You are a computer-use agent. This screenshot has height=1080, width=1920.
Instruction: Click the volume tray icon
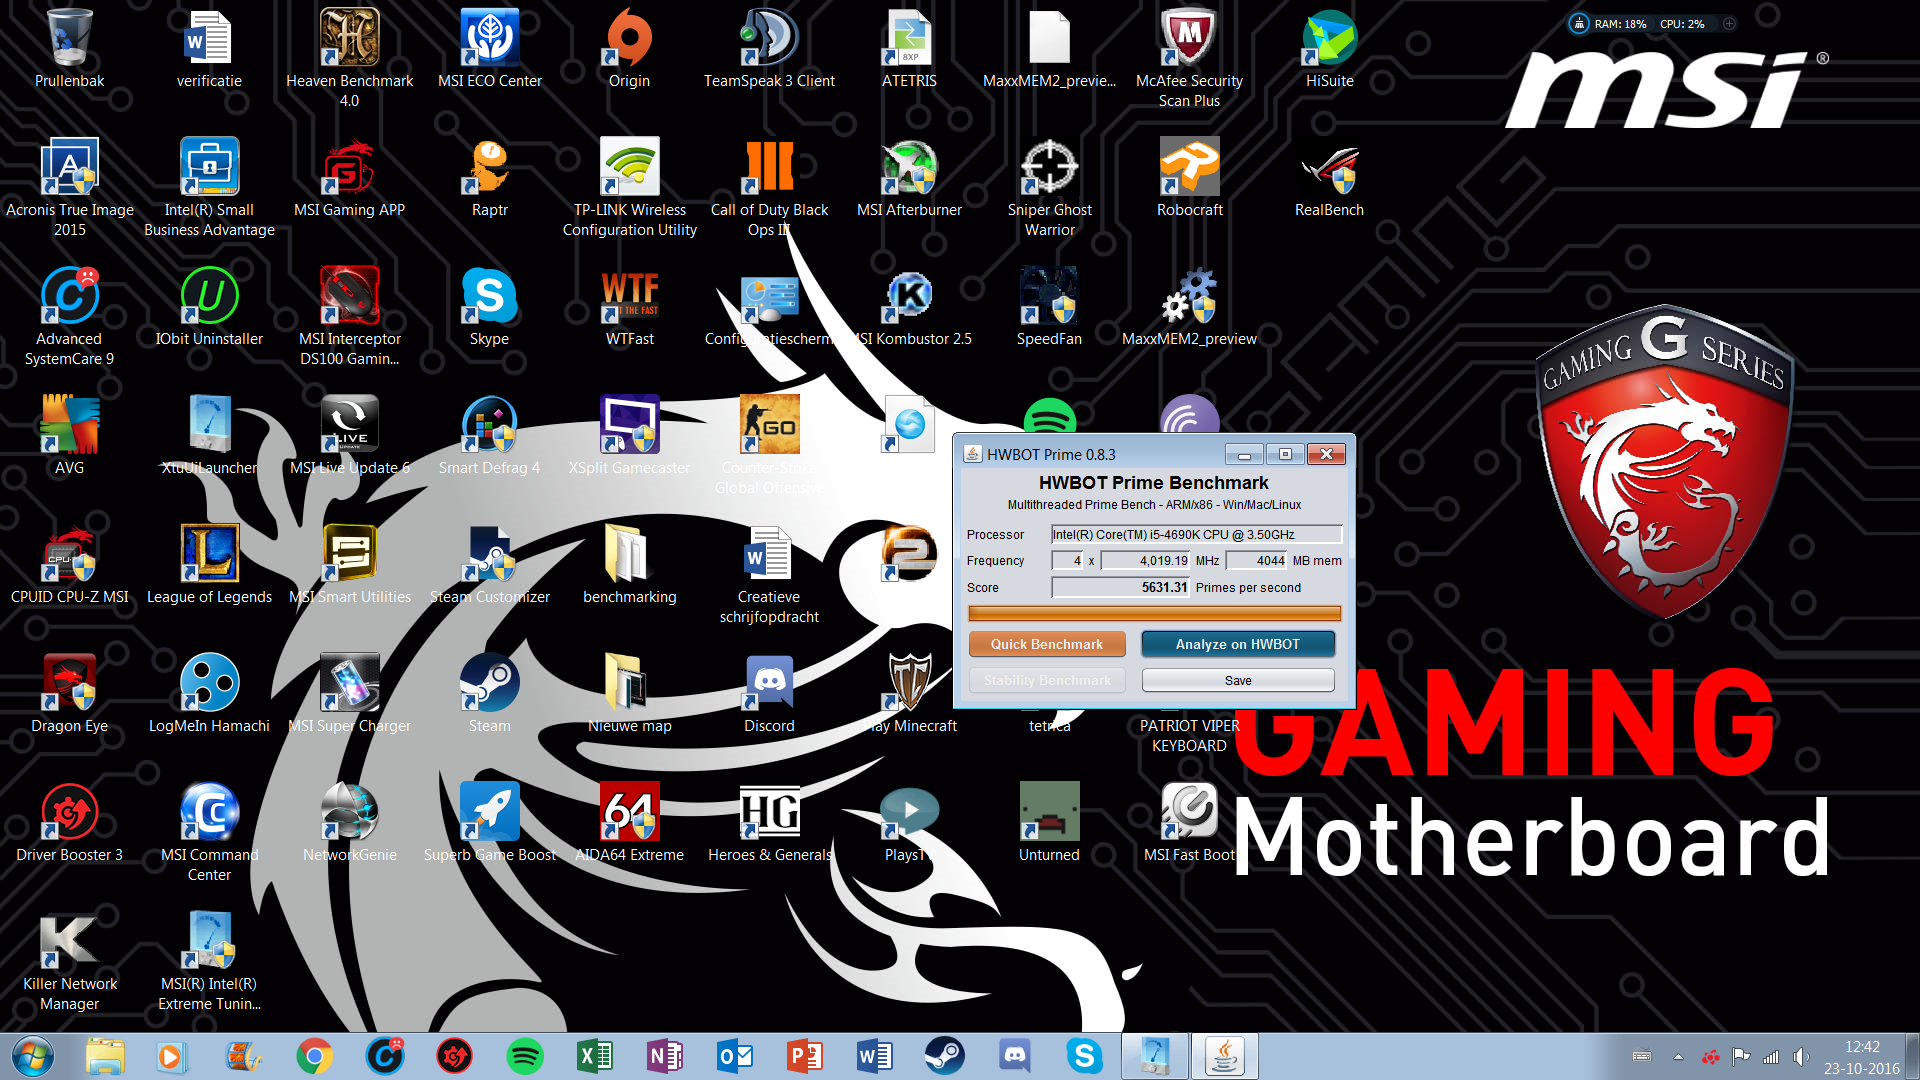coord(1801,1056)
